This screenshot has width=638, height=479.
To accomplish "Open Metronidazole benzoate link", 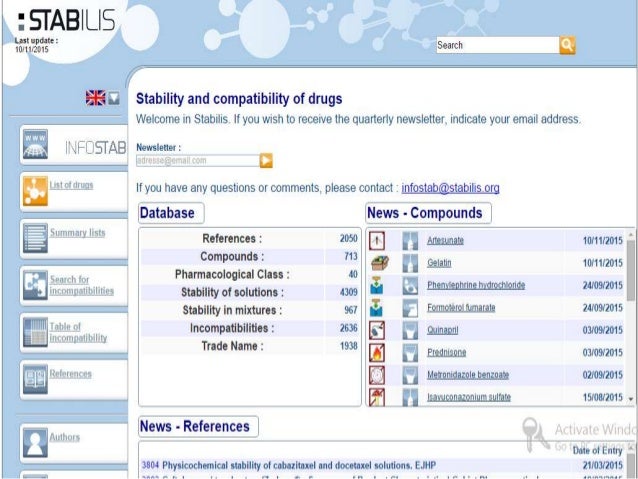I will (468, 375).
